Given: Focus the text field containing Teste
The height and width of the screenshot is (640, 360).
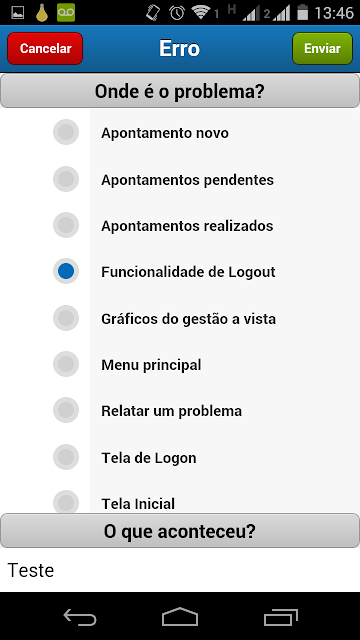Looking at the screenshot, I should click(180, 570).
